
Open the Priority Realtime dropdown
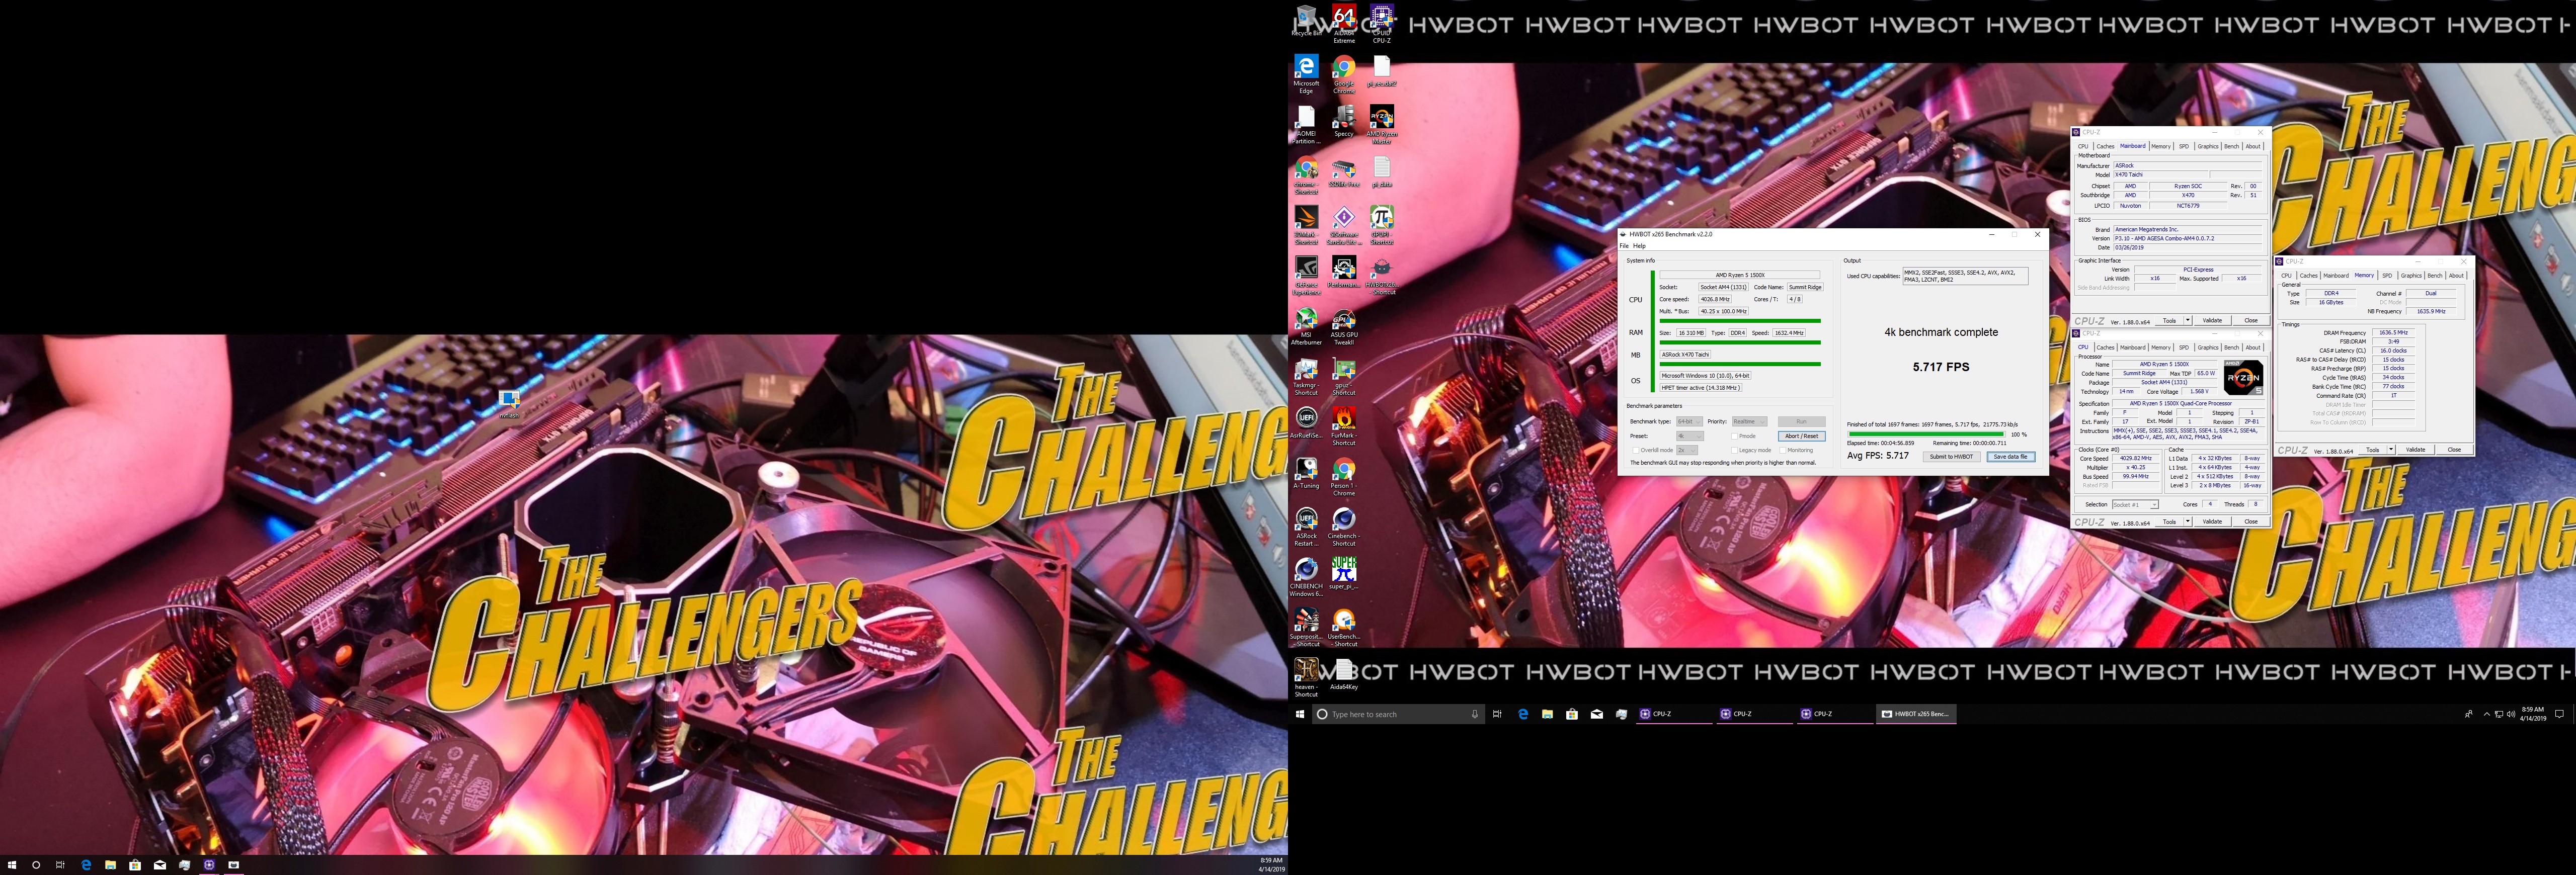(1749, 422)
